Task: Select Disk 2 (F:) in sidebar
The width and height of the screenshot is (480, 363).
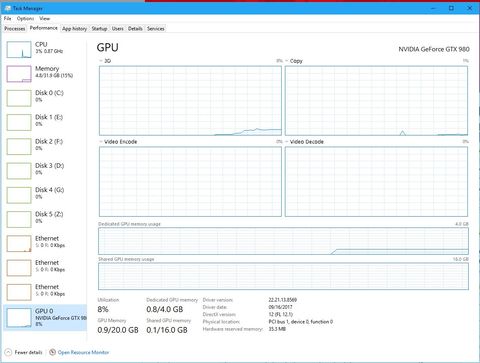Action: (x=45, y=147)
